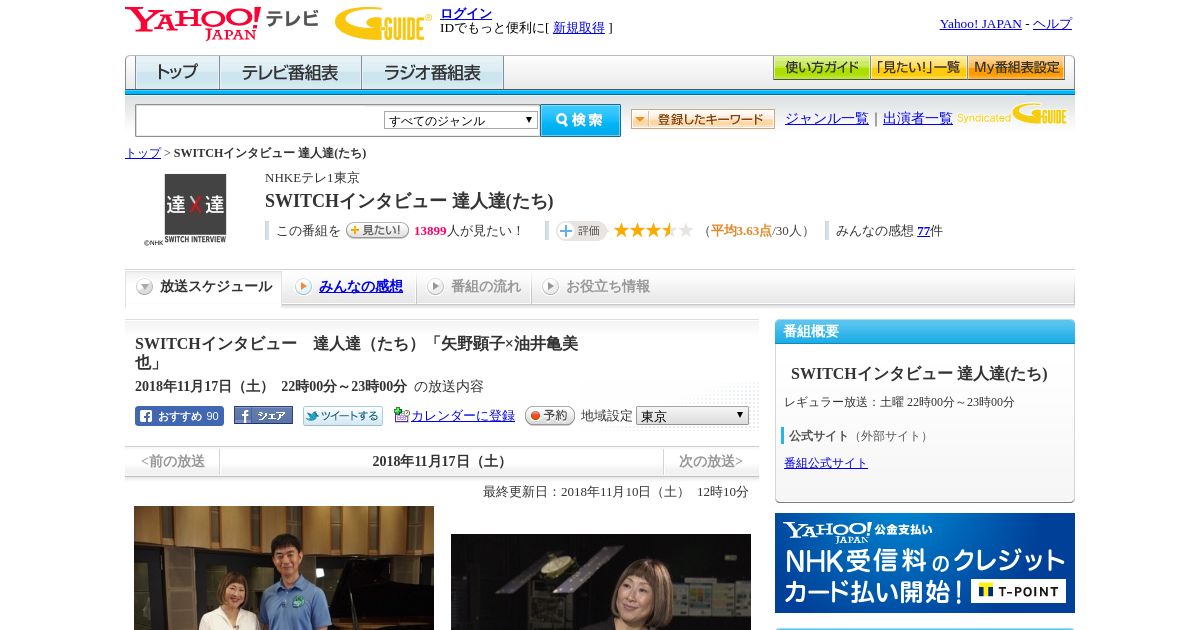Open the ヘルプ link
The image size is (1200, 630).
(1052, 23)
